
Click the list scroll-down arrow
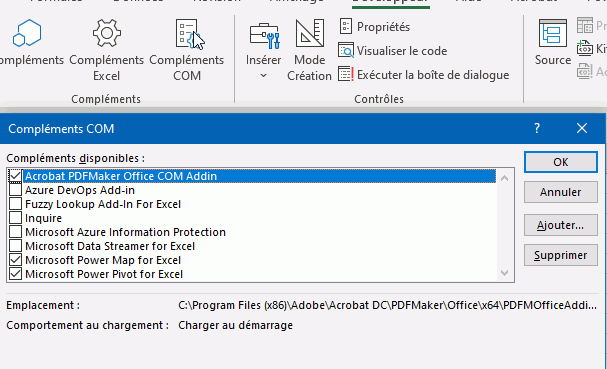tap(504, 273)
